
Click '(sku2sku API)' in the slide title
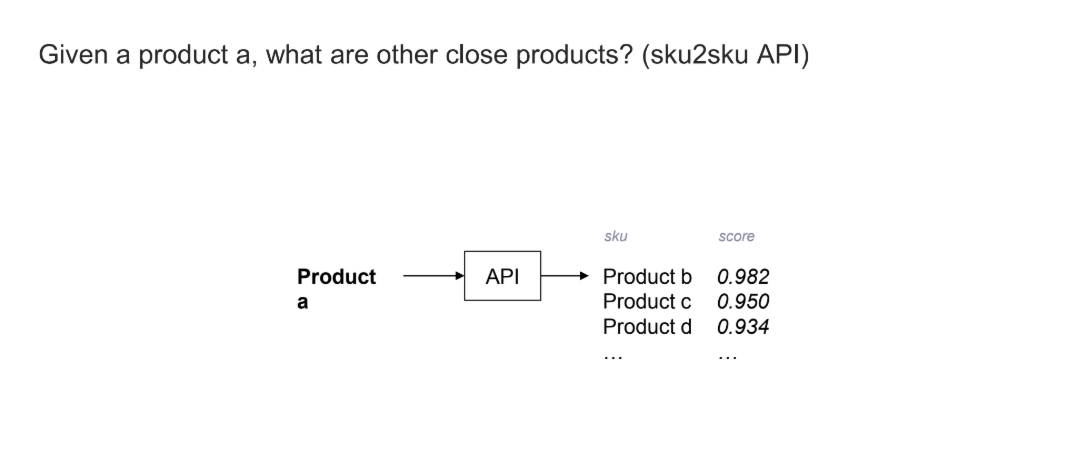725,54
